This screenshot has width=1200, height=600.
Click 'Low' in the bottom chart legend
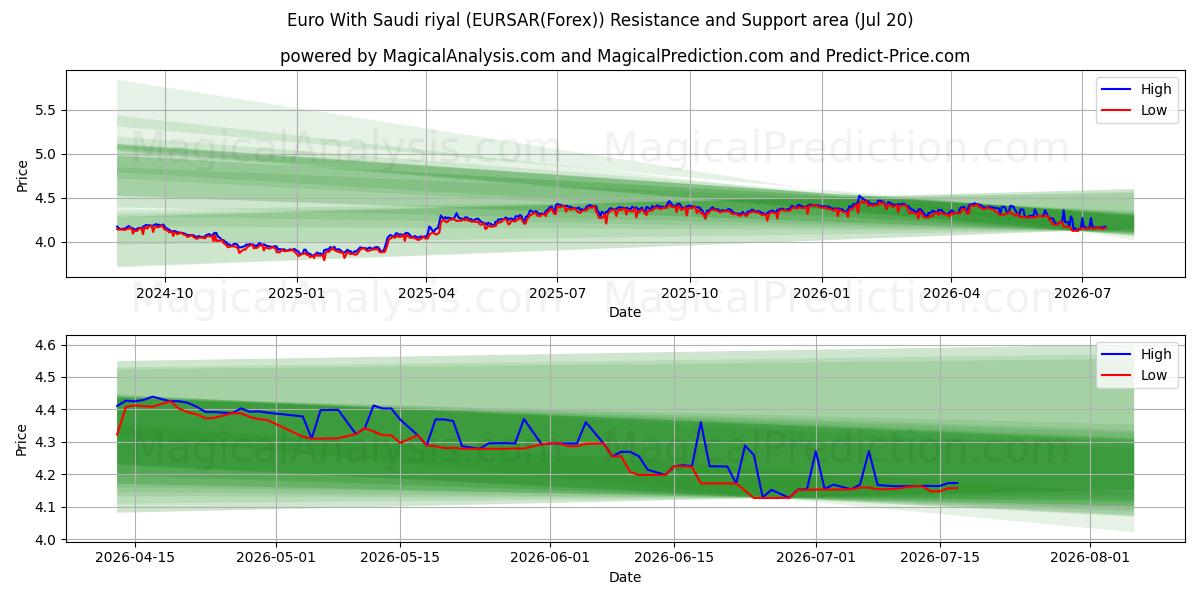[x=1154, y=375]
